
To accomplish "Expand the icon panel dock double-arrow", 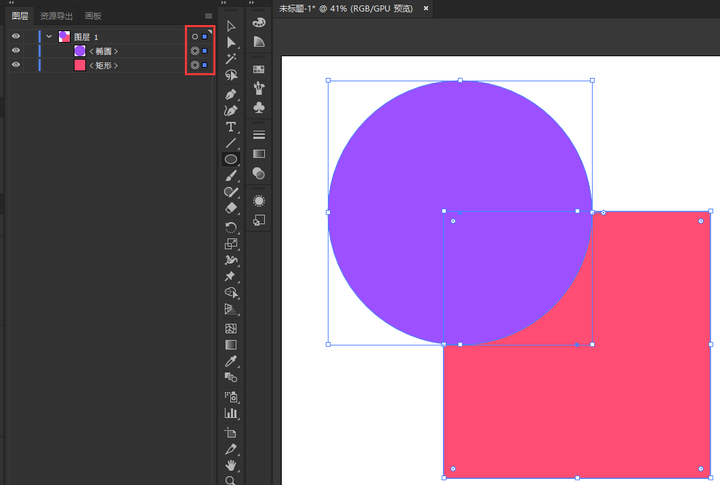I will tap(251, 2).
